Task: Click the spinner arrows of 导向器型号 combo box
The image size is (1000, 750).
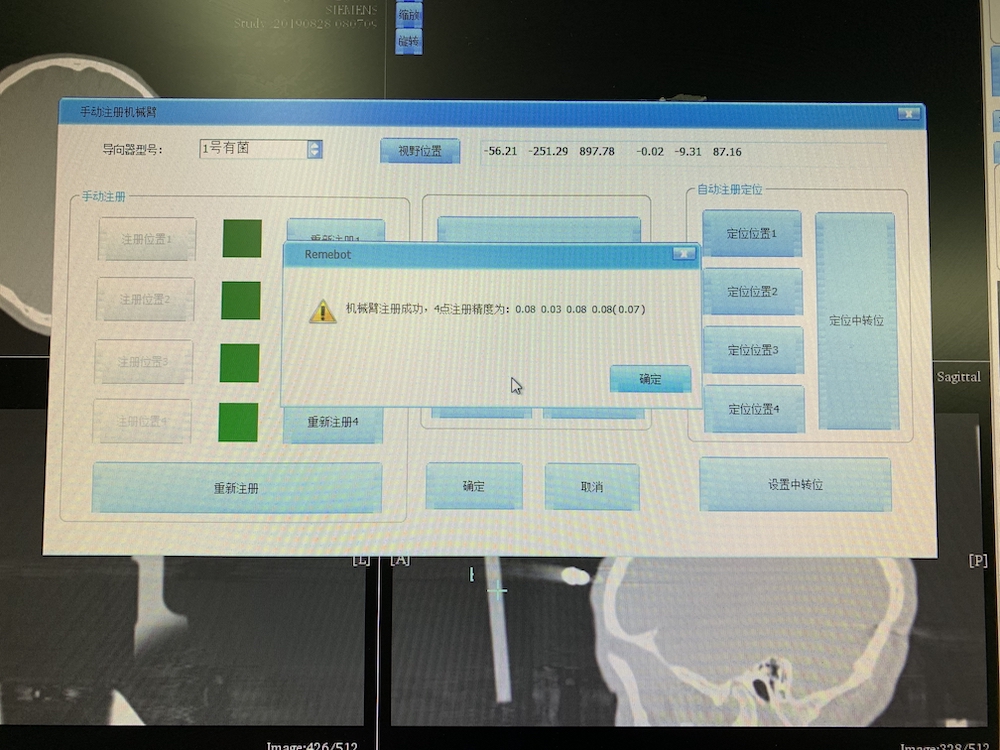Action: click(315, 149)
